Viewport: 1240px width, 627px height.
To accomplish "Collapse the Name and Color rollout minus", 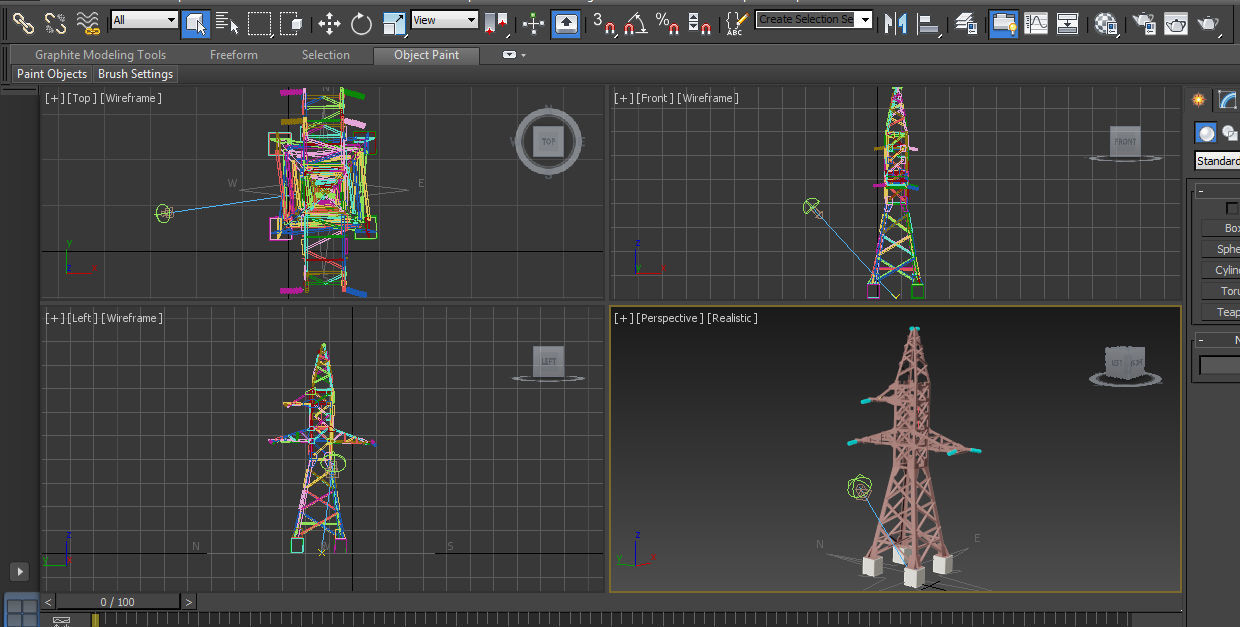I will click(1200, 341).
